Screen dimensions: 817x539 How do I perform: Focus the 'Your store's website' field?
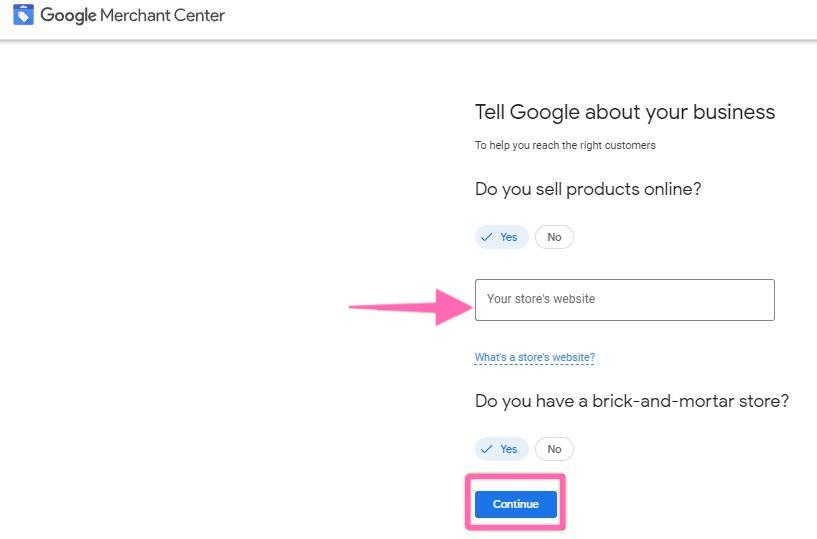624,300
